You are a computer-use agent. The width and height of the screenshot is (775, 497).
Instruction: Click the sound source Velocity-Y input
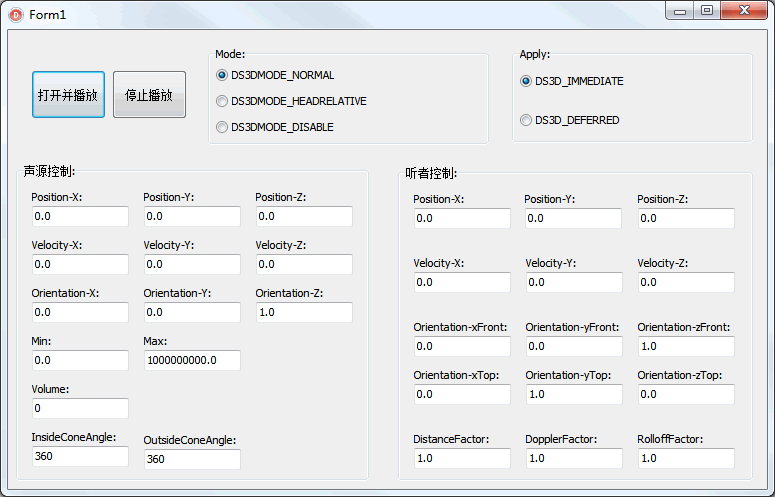coord(192,264)
